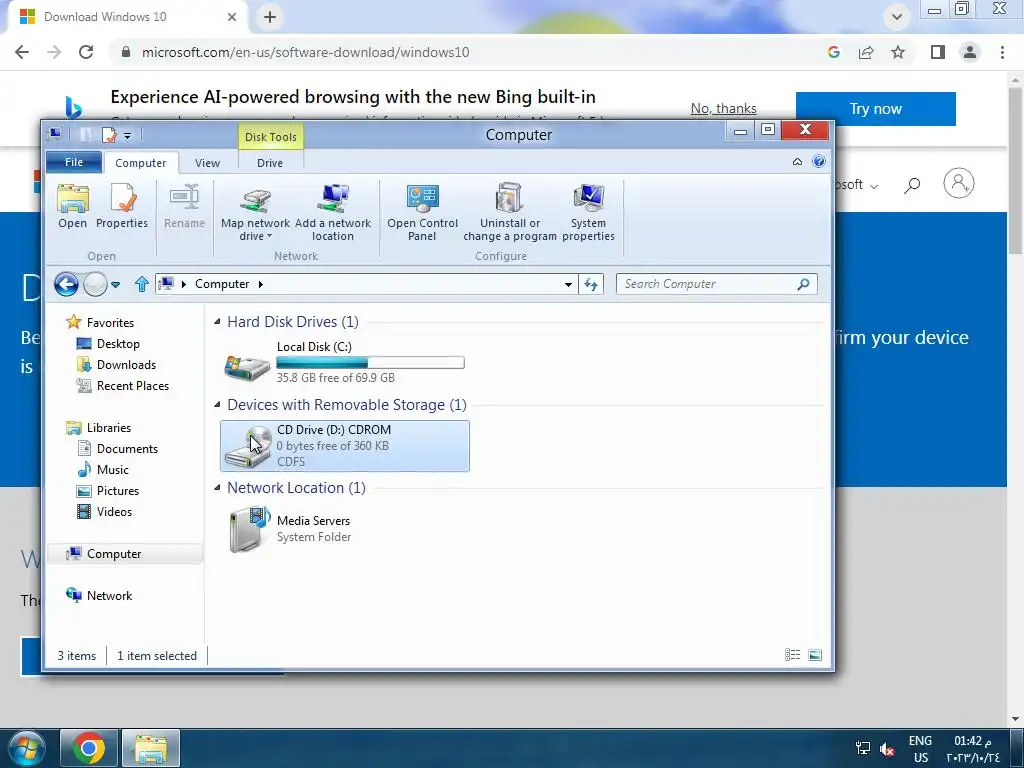This screenshot has height=768, width=1024.
Task: Choose Add a network location
Action: (332, 212)
